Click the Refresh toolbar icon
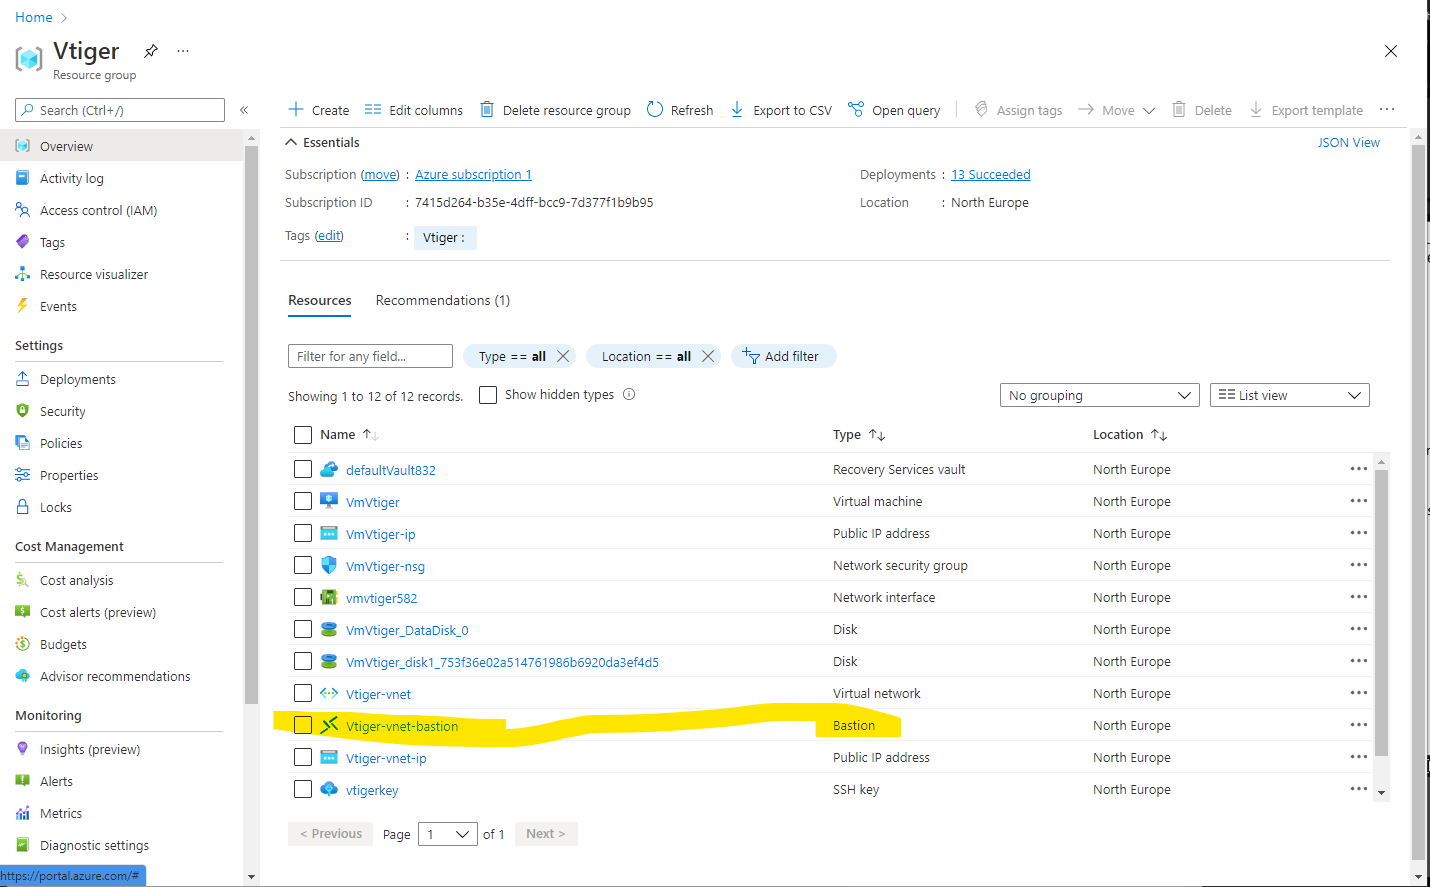This screenshot has height=887, width=1430. [656, 110]
